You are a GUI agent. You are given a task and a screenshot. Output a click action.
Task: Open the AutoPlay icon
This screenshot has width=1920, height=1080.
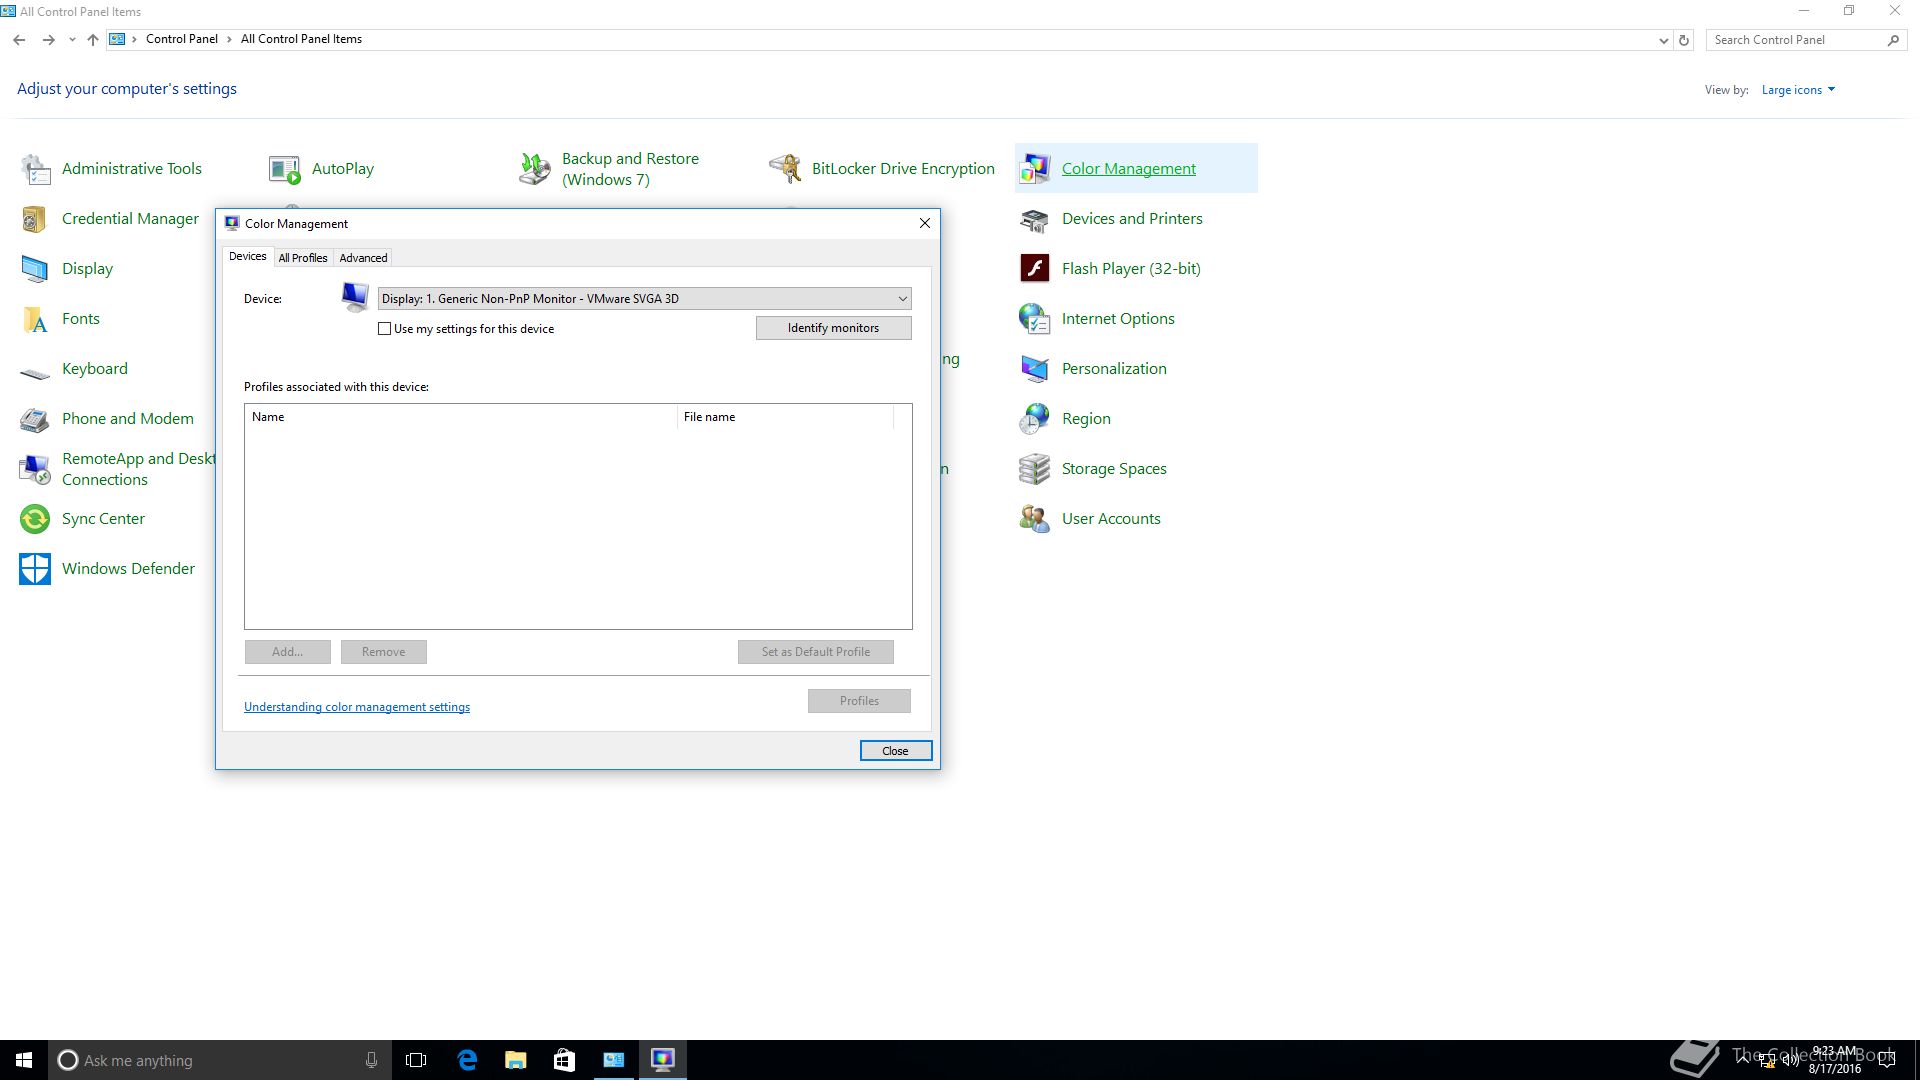[x=285, y=169]
